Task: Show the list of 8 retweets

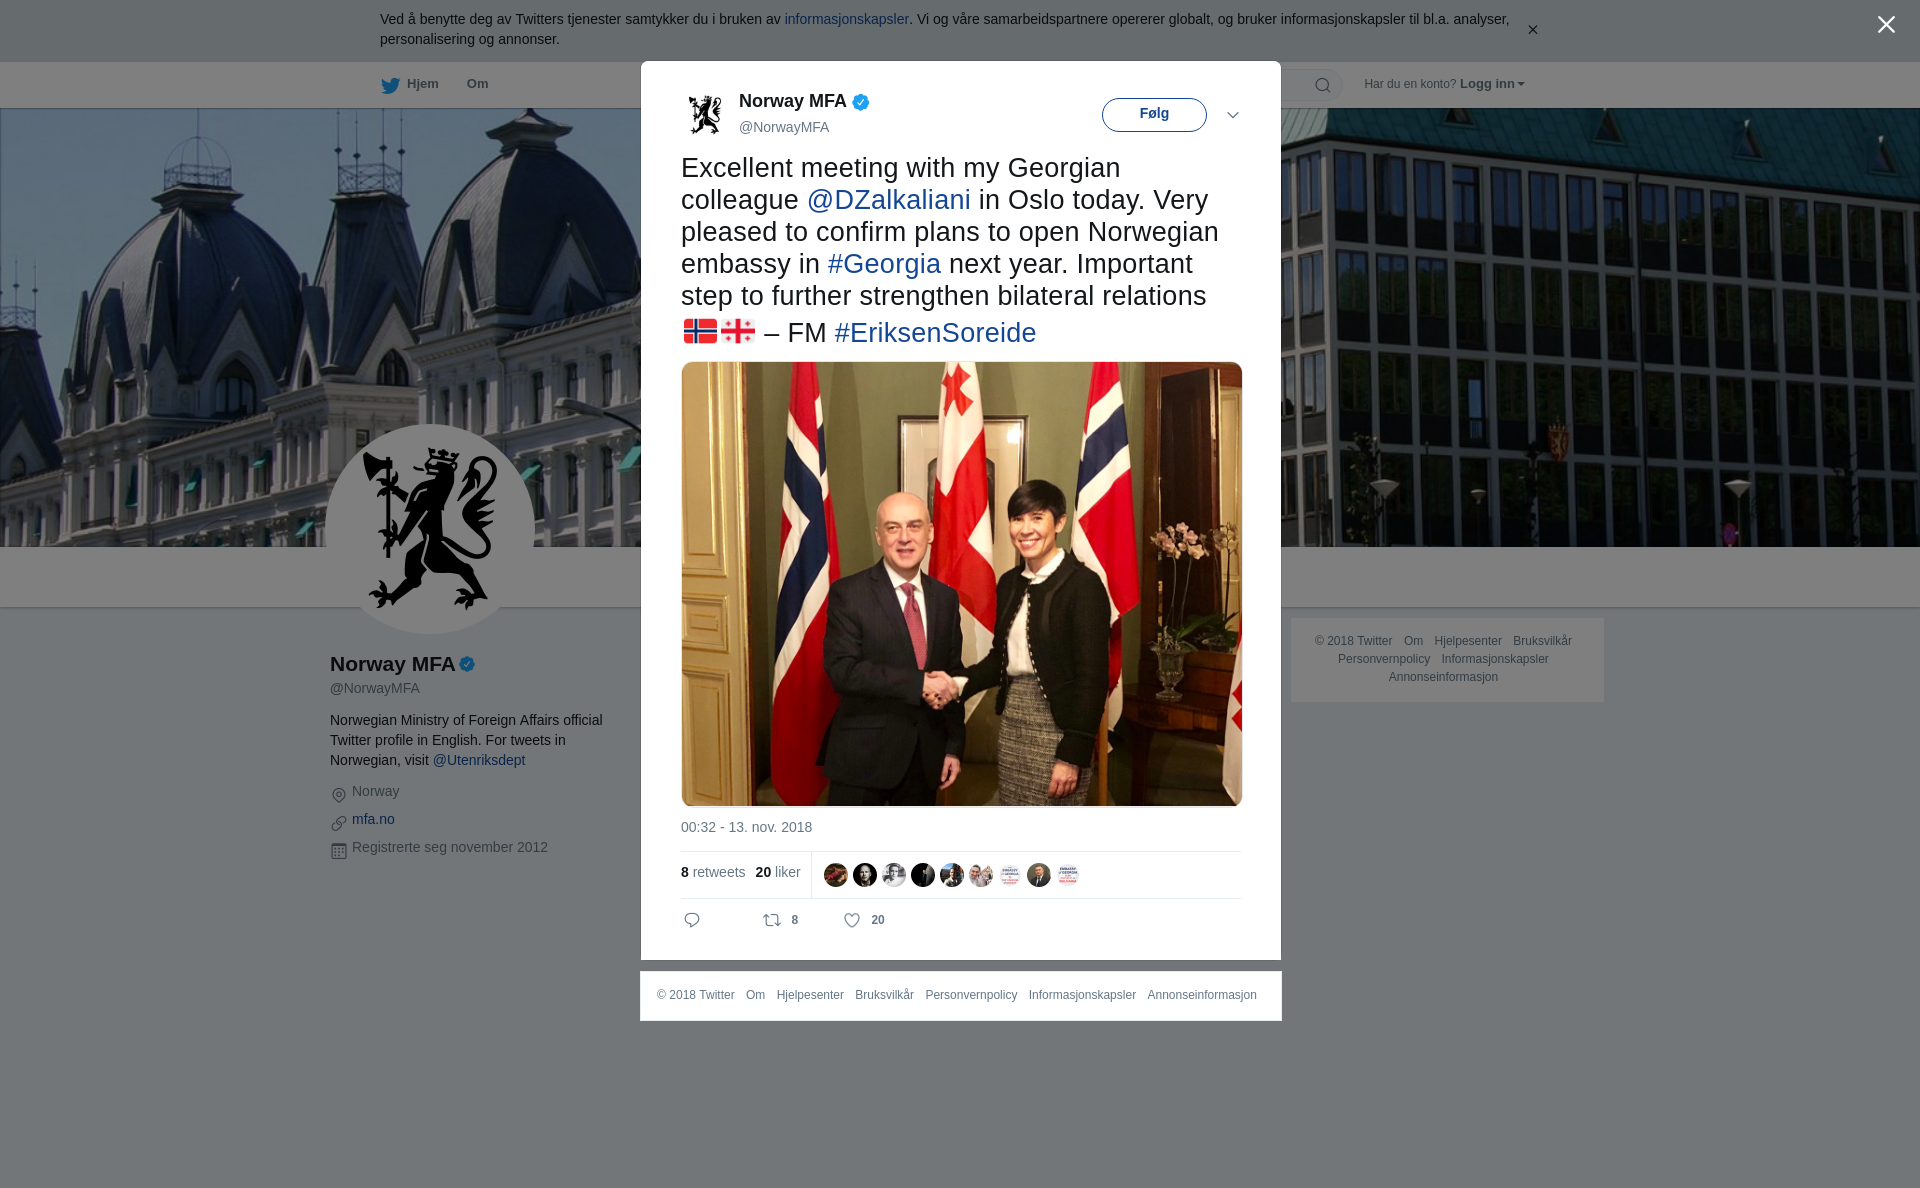Action: (x=713, y=872)
